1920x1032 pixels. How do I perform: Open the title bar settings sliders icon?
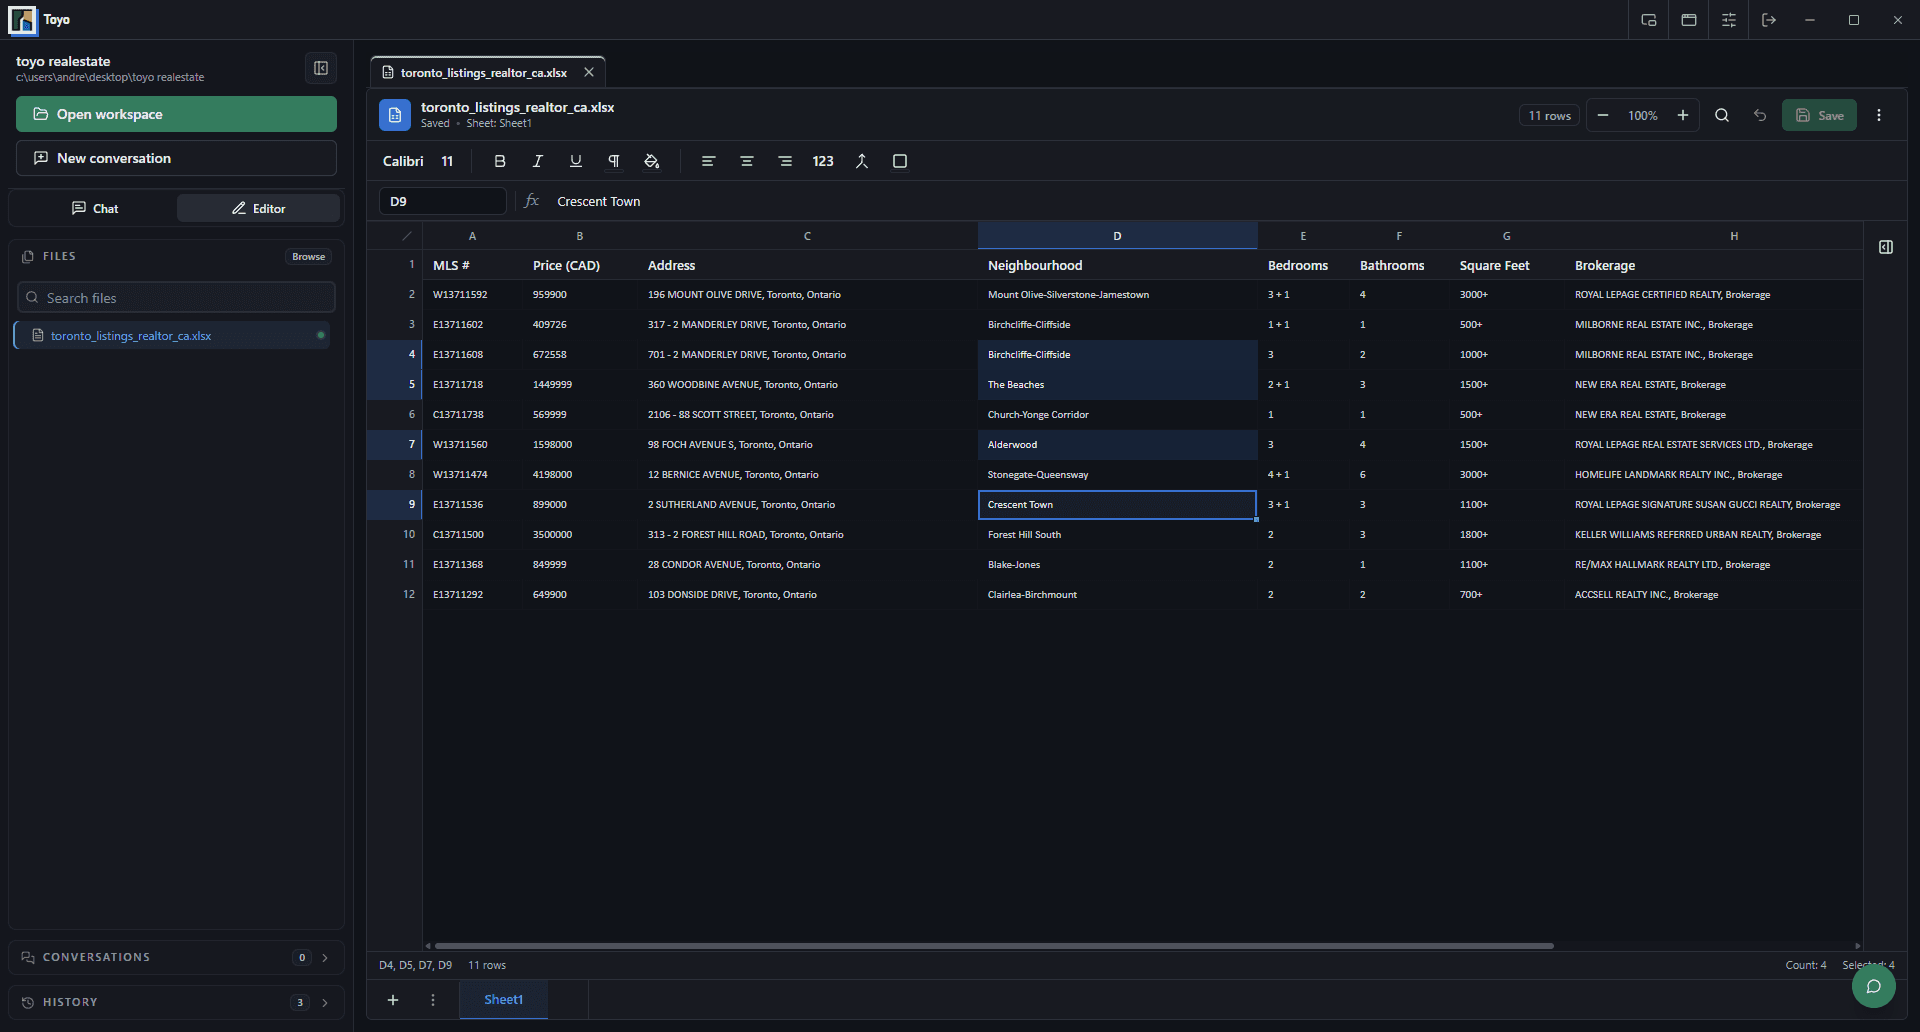pos(1729,20)
